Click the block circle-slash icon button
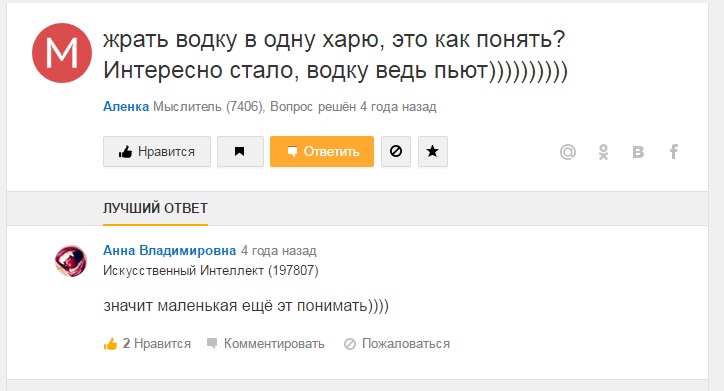Screen dimensions: 724x391 pos(396,151)
